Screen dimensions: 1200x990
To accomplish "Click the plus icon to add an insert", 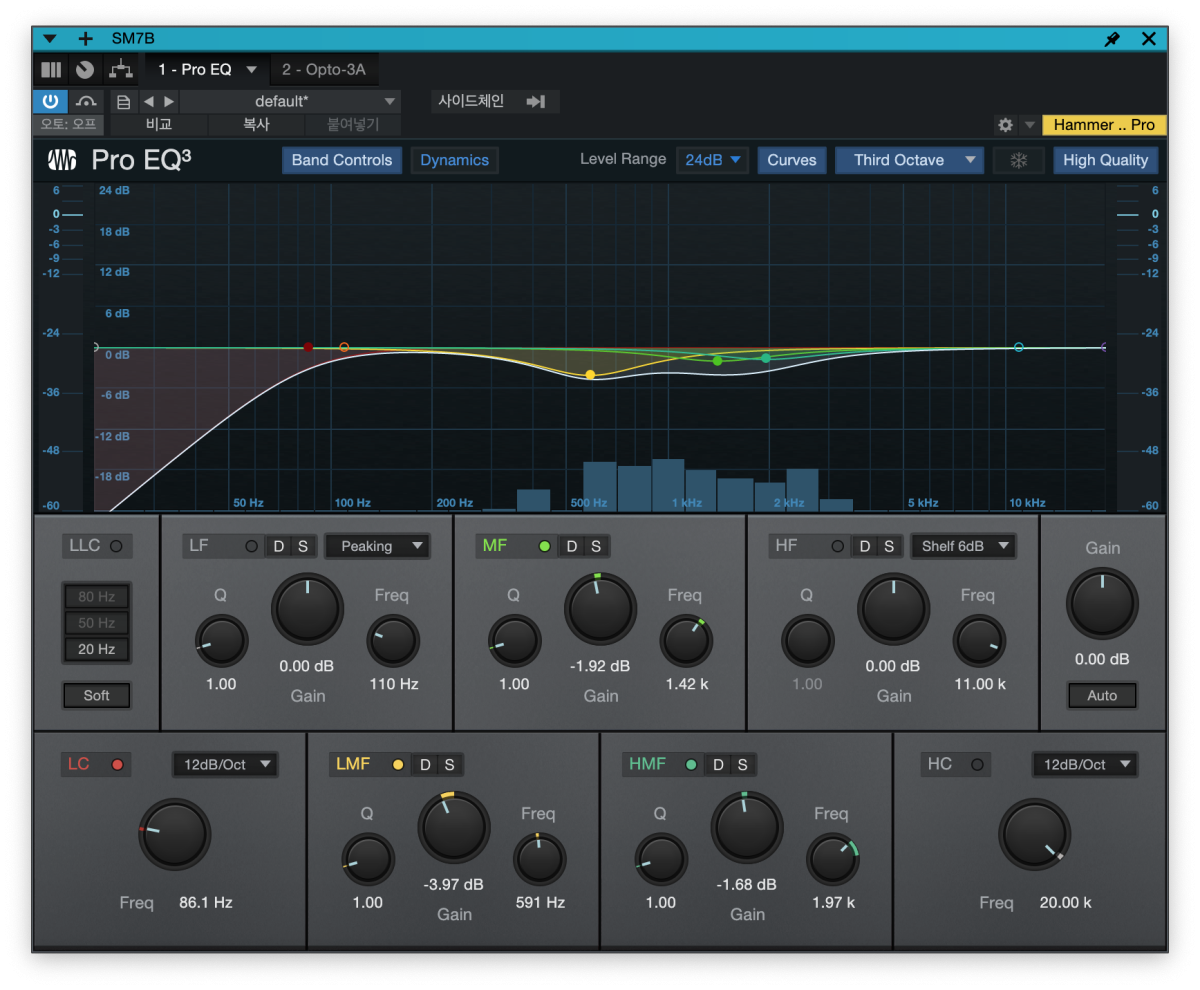I will click(85, 39).
